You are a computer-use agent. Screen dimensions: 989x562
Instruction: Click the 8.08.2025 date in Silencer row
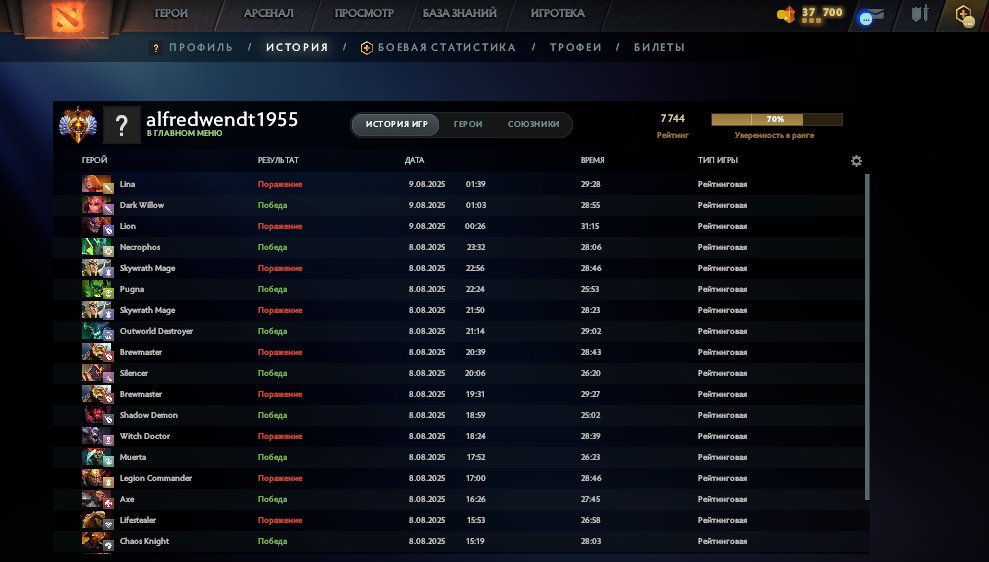point(427,373)
